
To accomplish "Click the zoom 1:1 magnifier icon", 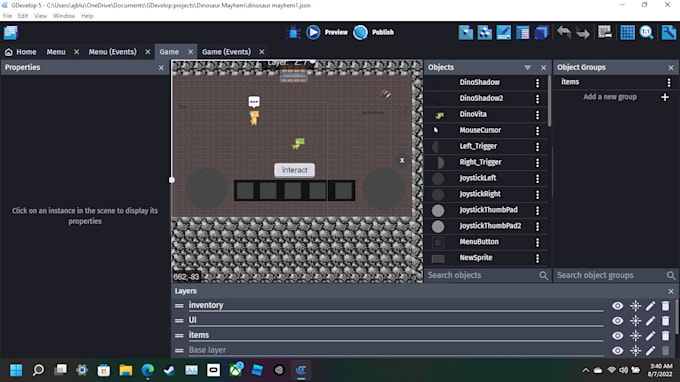I will [x=646, y=33].
